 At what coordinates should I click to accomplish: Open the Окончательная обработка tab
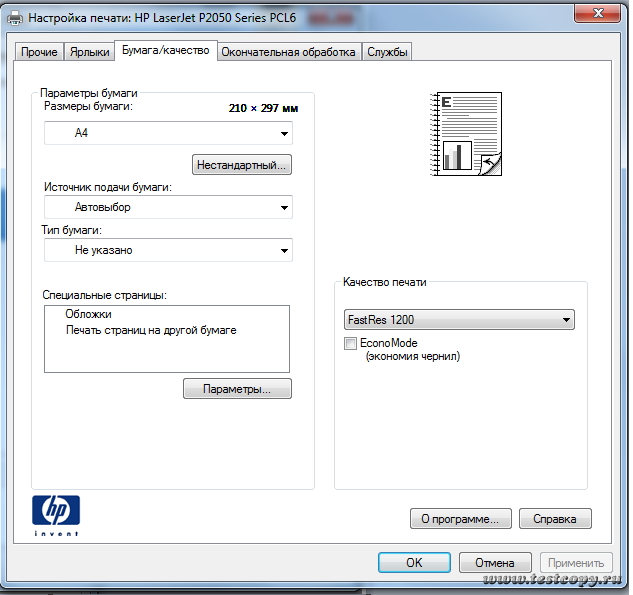[288, 52]
